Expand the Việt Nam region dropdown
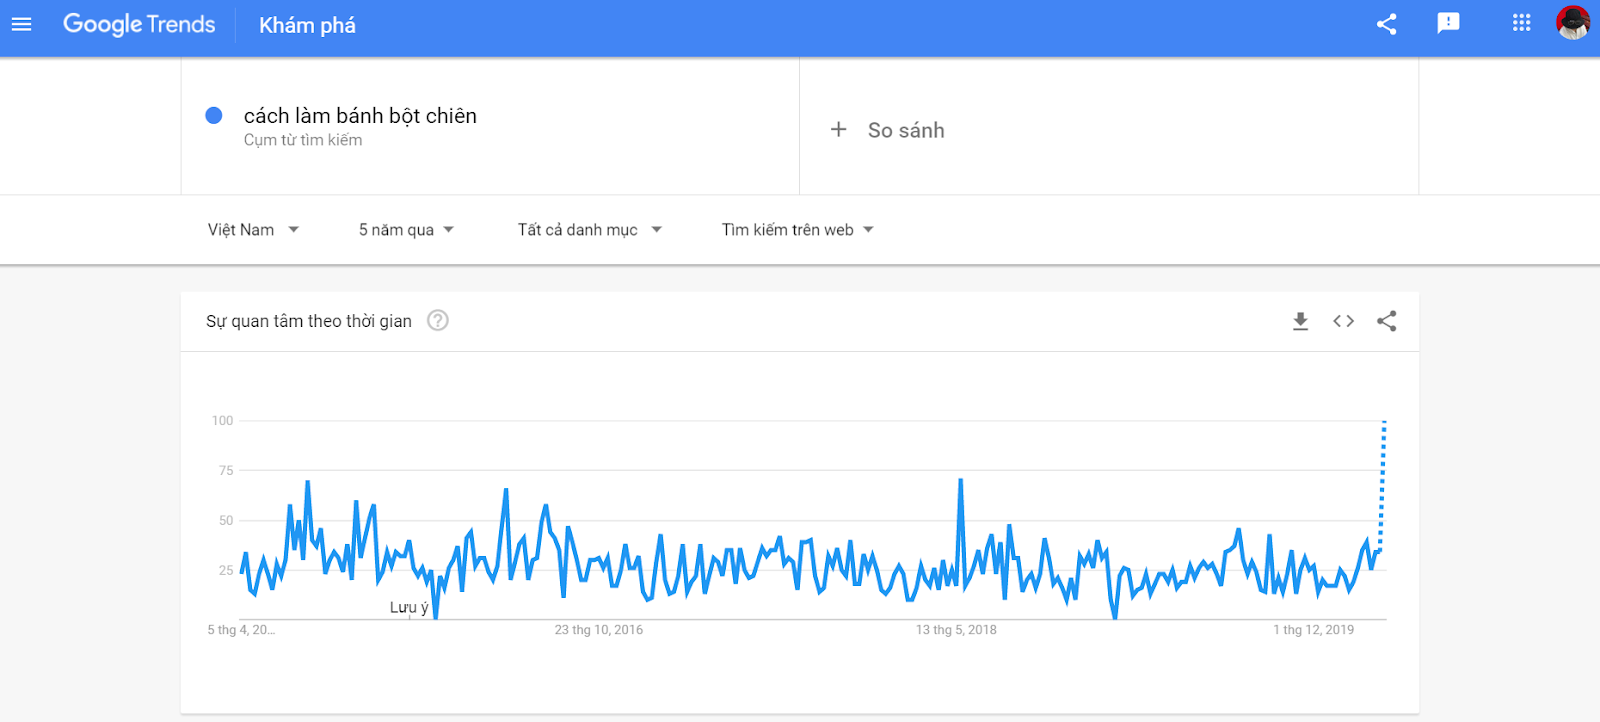 (x=253, y=230)
